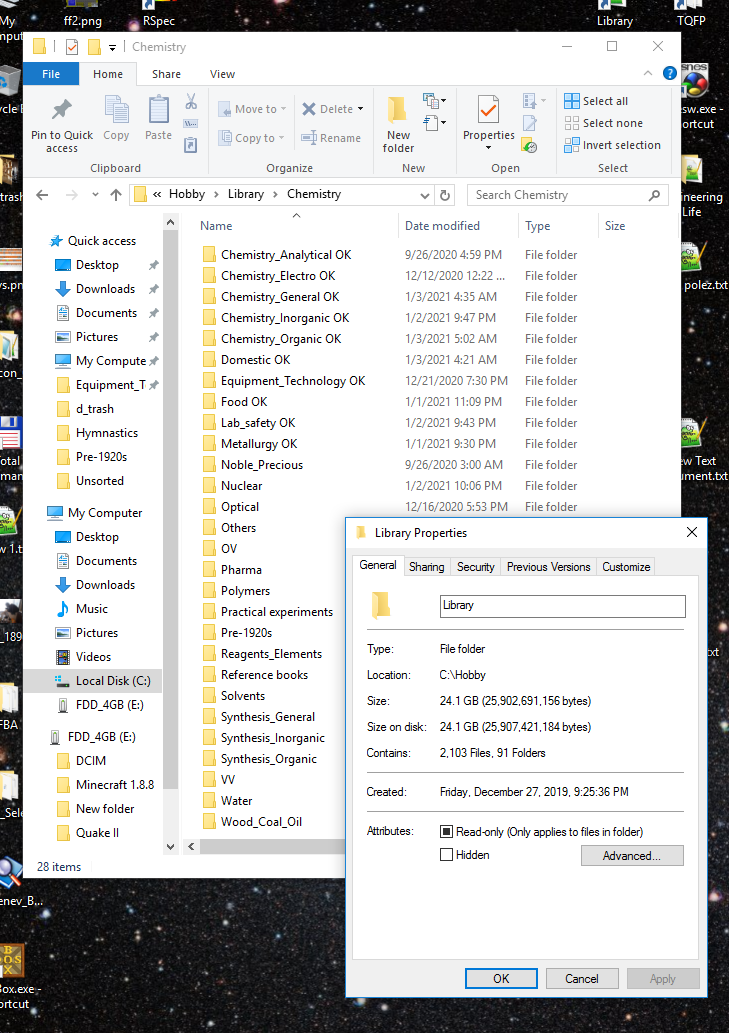Open the View ribbon tab
Viewport: 729px width, 1033px height.
222,74
